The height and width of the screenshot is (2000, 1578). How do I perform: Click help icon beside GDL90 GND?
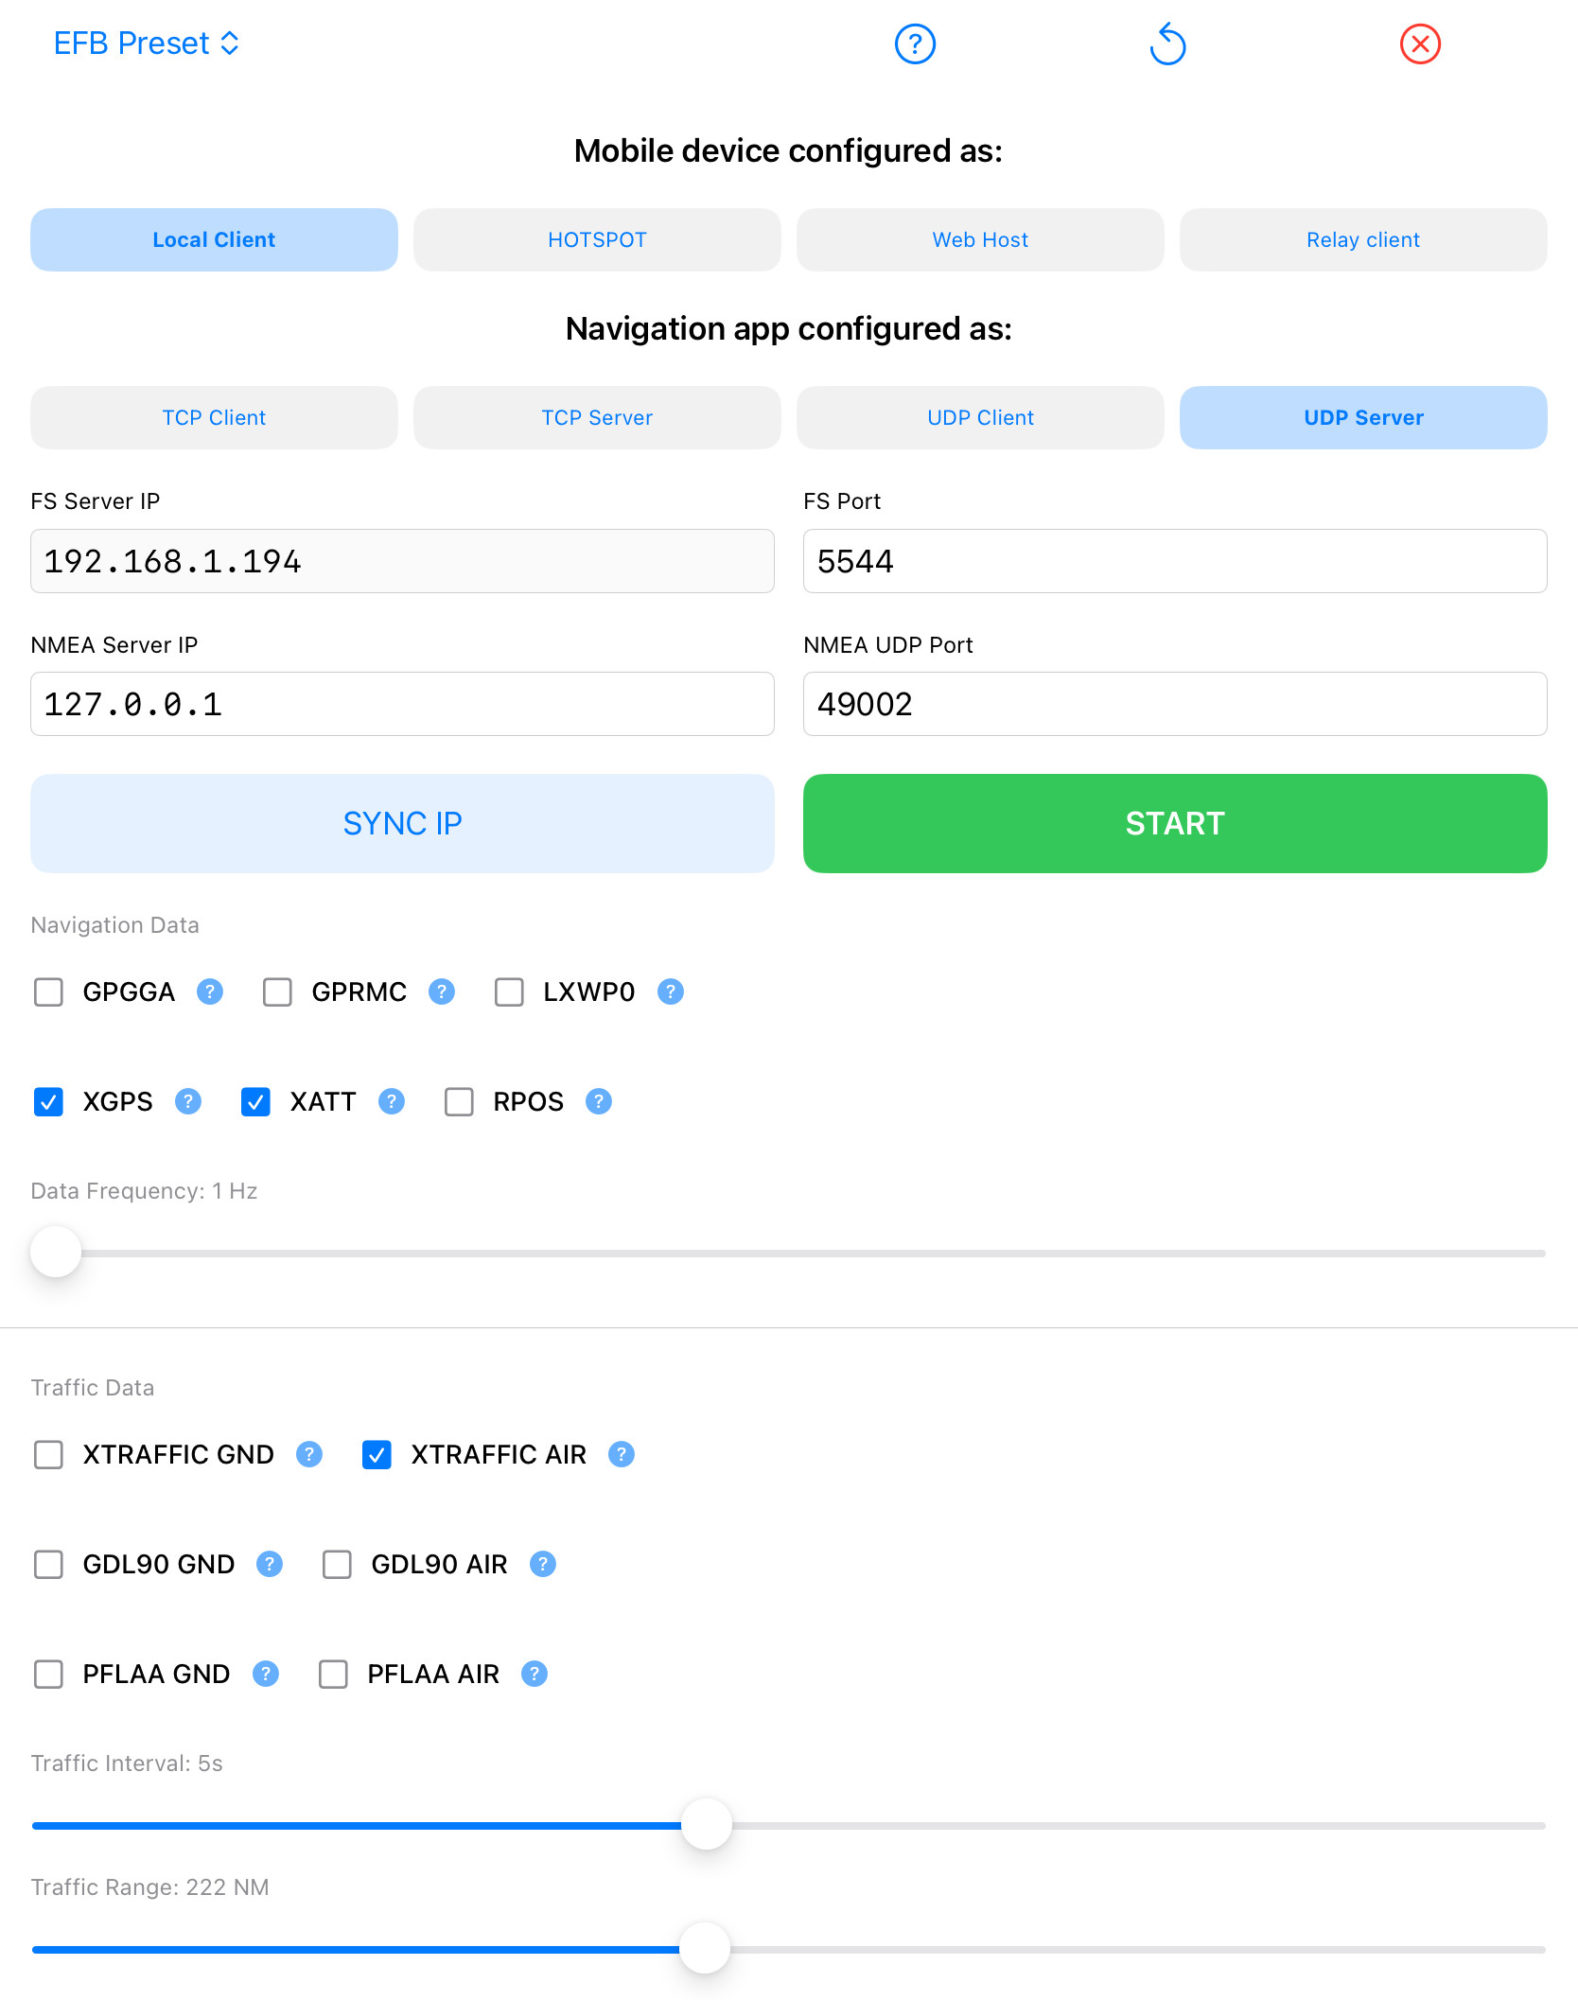click(x=269, y=1564)
